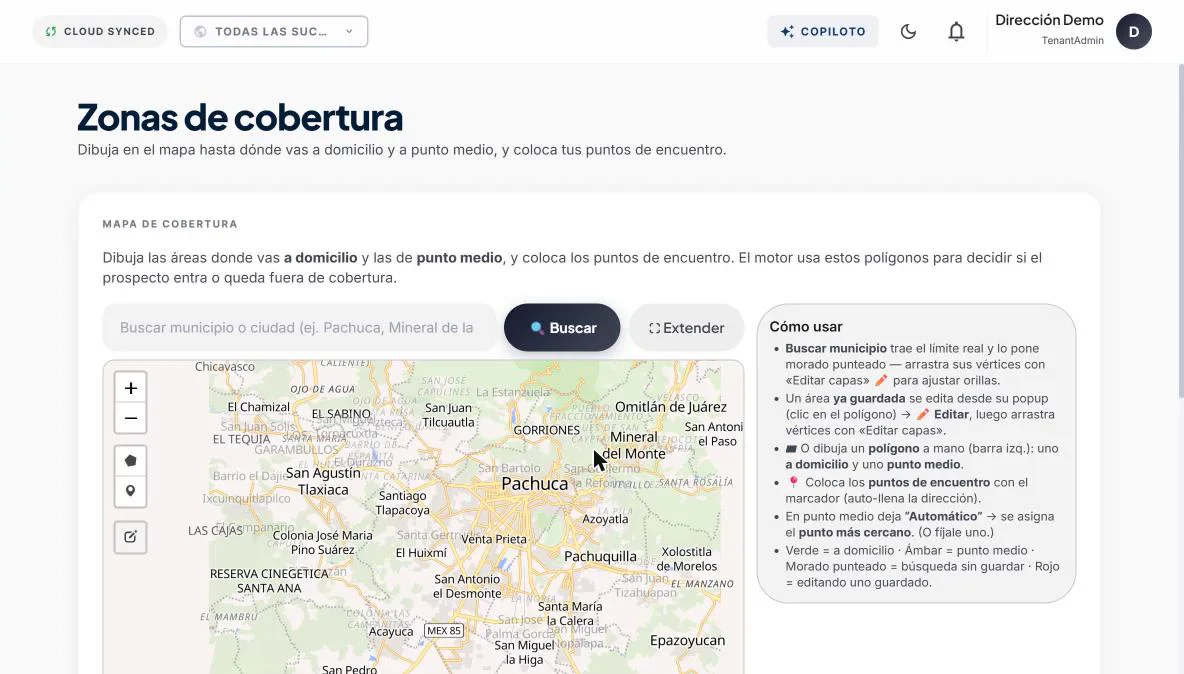Open notifications bell
Image resolution: width=1184 pixels, height=674 pixels.
click(x=956, y=32)
